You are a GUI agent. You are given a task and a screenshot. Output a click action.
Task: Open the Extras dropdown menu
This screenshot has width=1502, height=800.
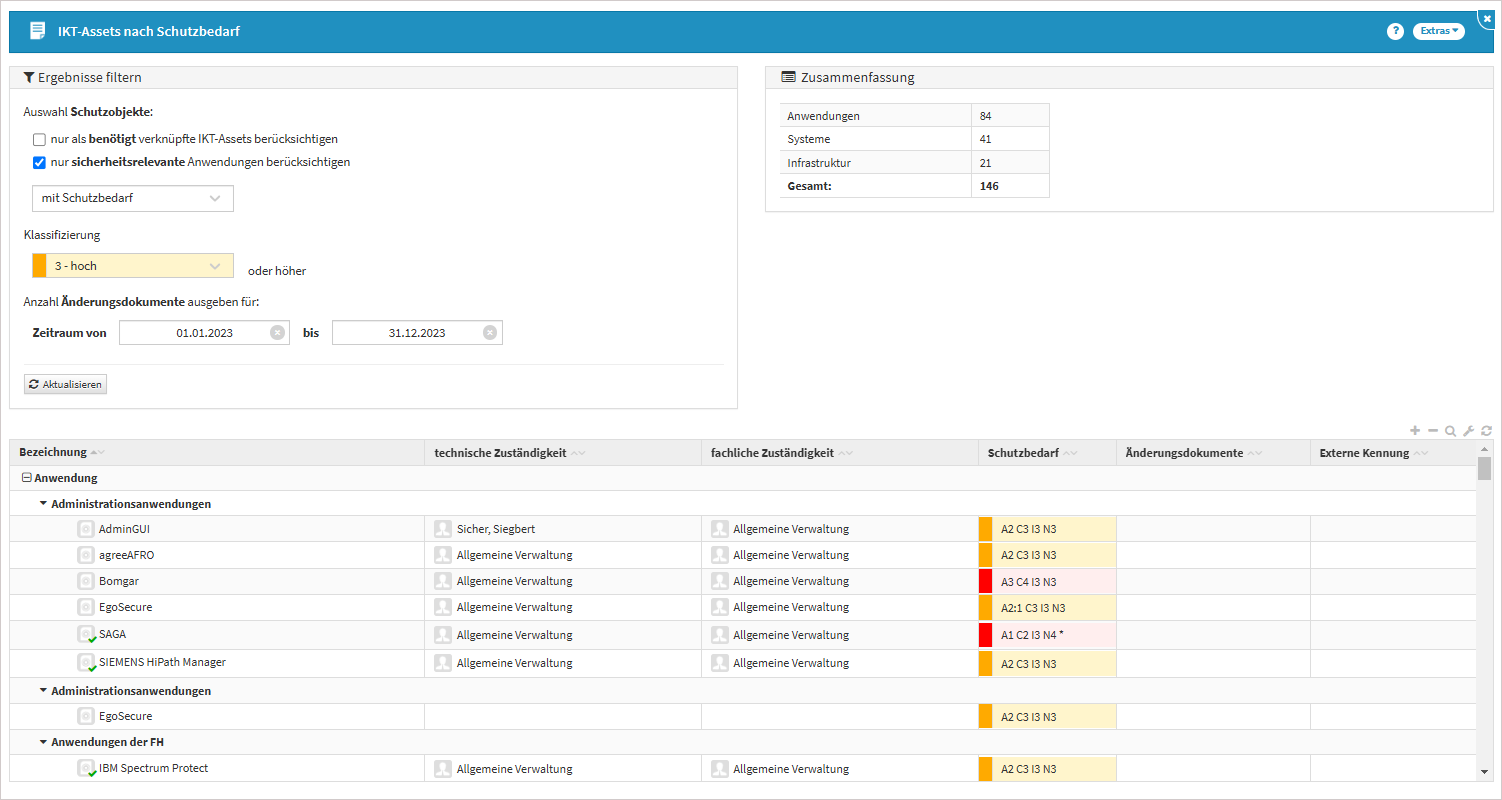coord(1438,31)
